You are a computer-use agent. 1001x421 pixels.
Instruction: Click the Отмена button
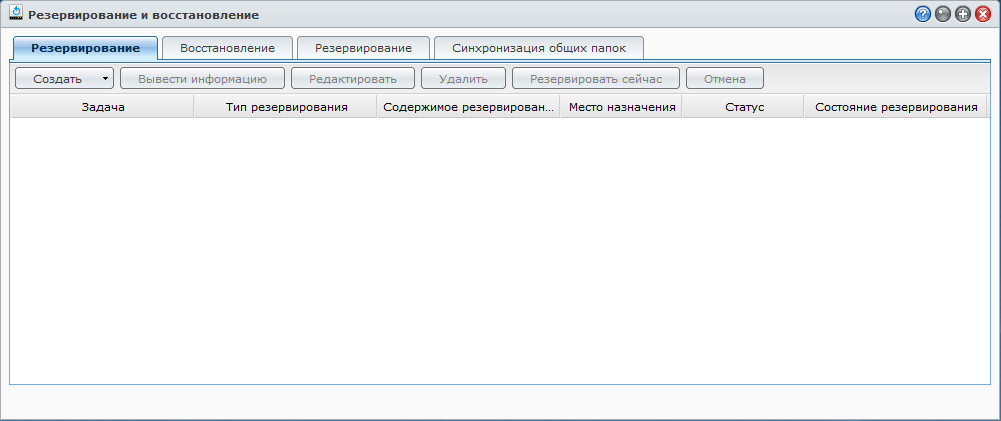[x=725, y=79]
